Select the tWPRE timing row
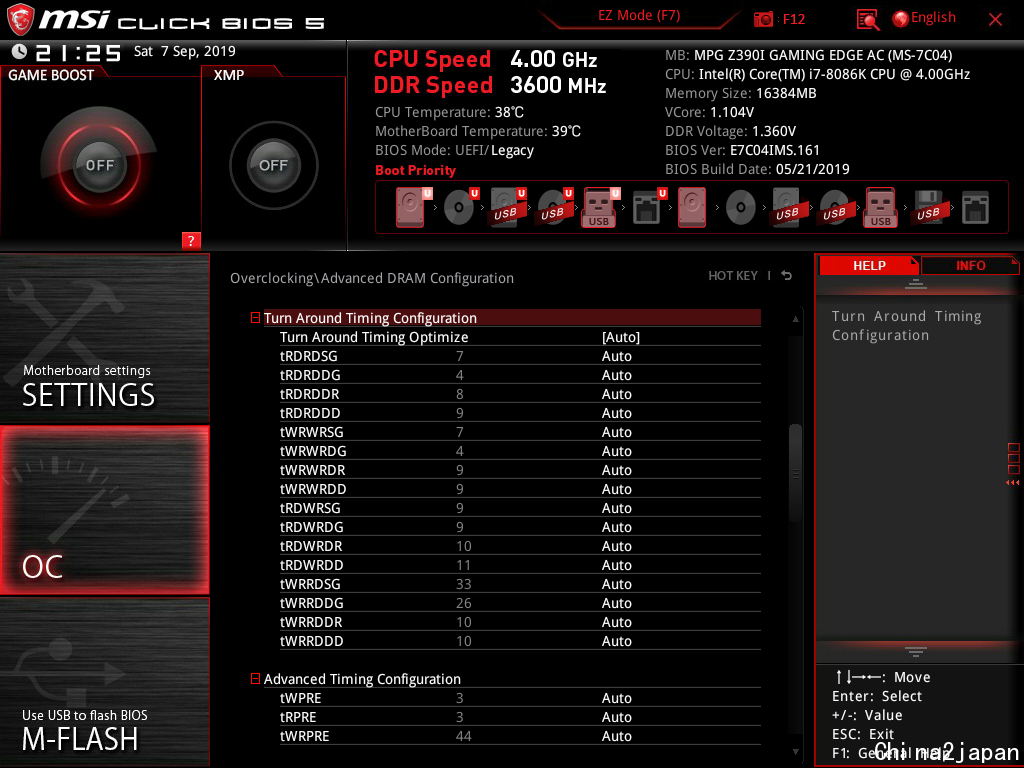 [520, 697]
